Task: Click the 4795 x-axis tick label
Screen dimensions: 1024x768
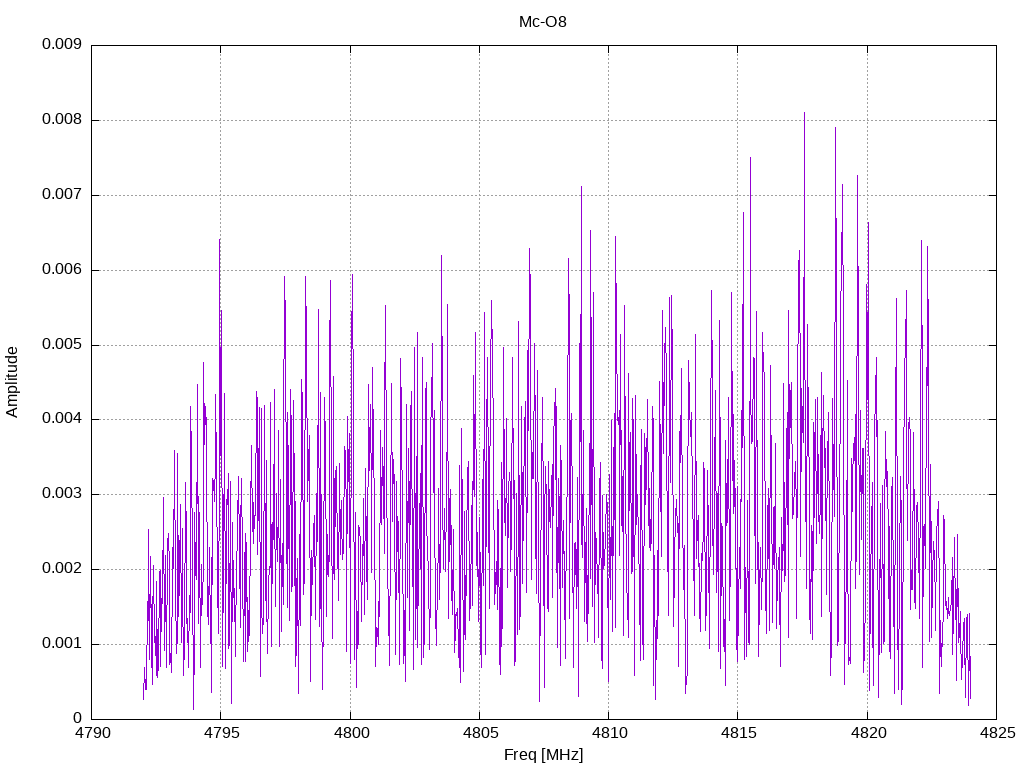Action: (x=221, y=733)
